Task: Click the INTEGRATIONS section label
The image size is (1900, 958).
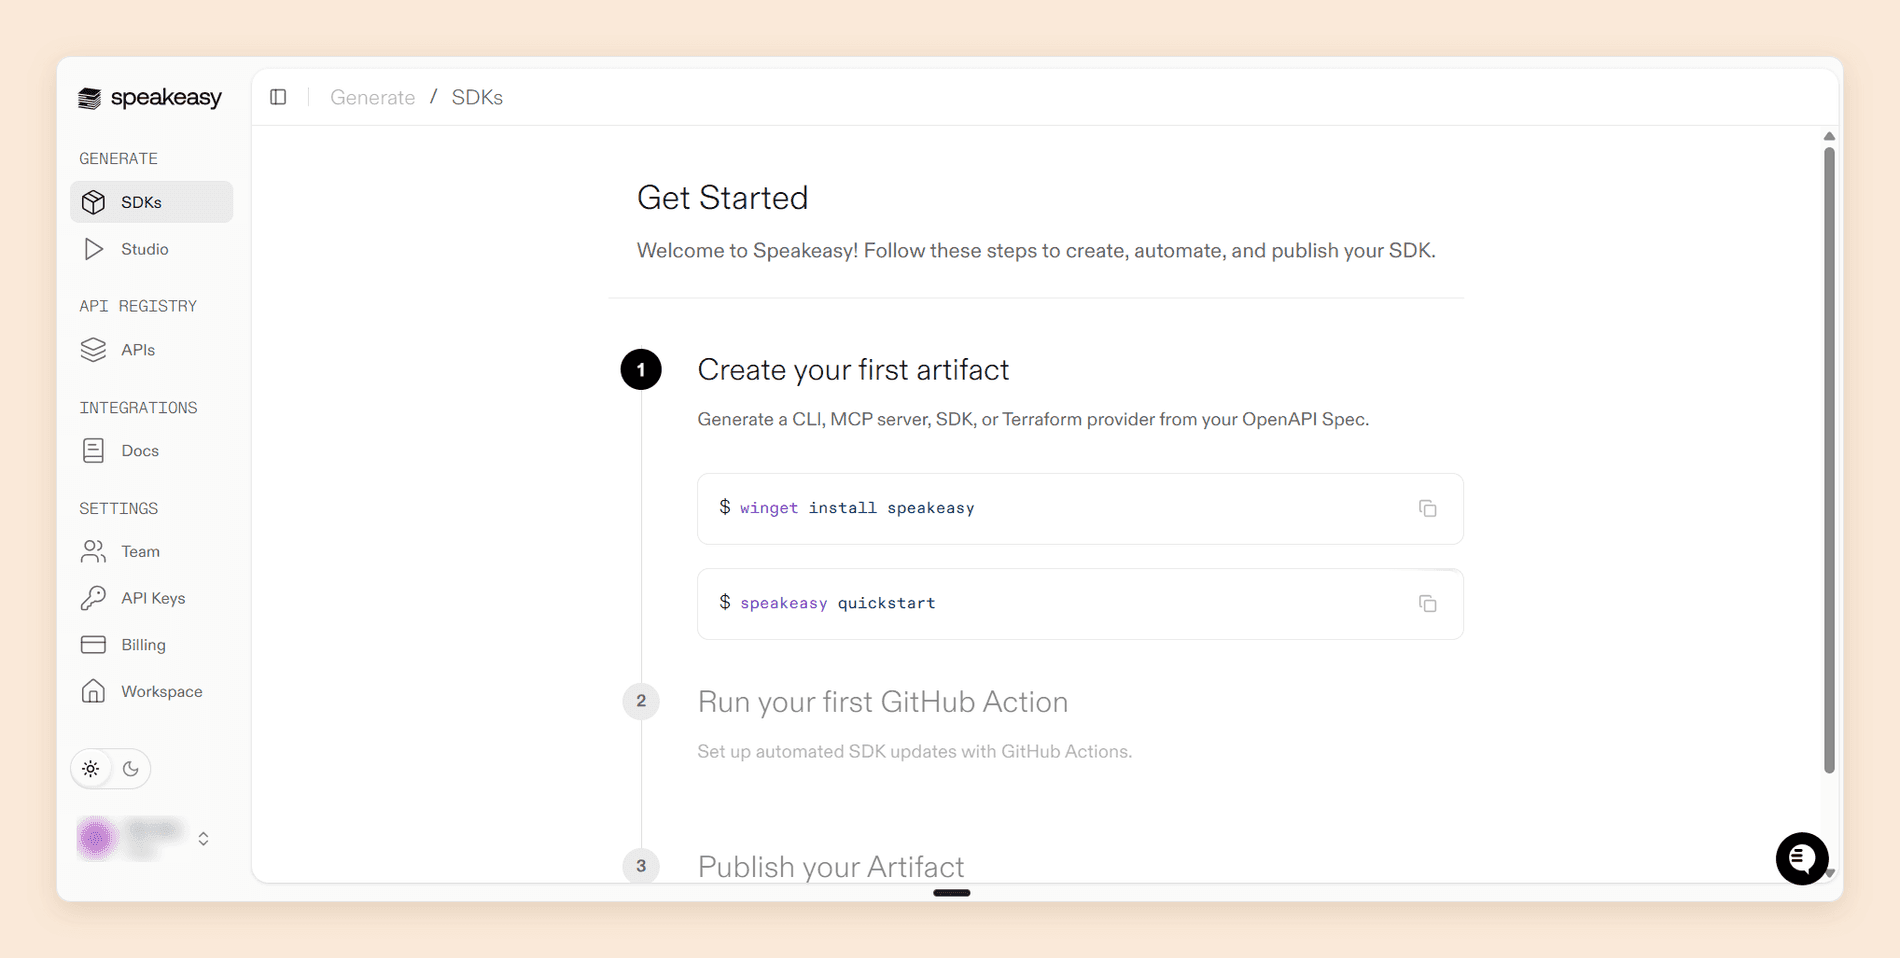Action: click(x=138, y=408)
